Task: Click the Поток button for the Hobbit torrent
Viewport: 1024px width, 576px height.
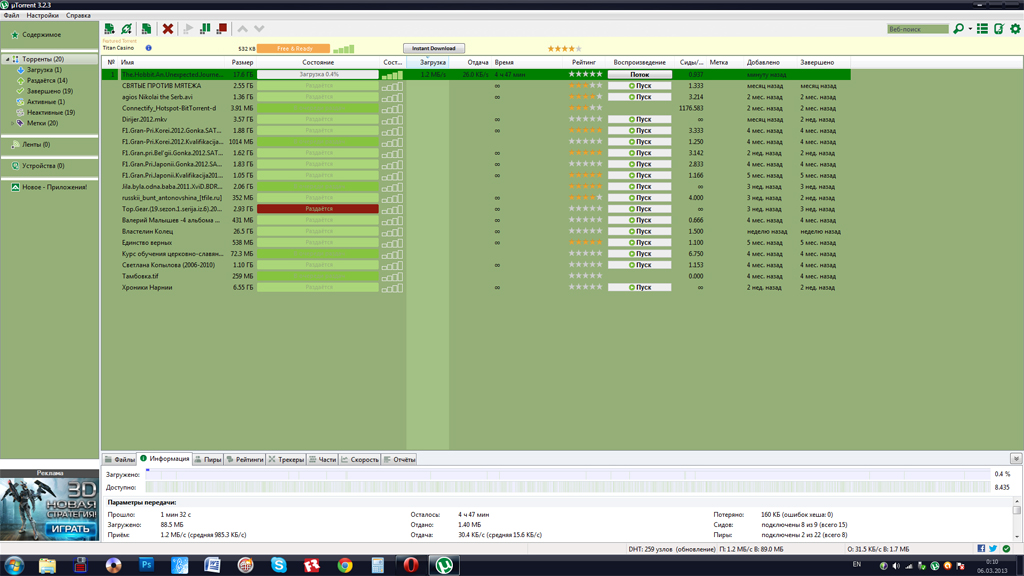Action: (x=639, y=75)
